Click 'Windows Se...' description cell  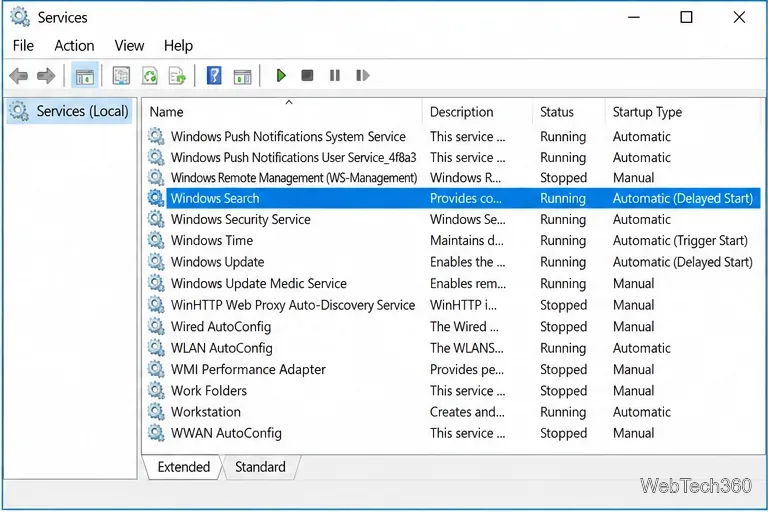(x=468, y=219)
